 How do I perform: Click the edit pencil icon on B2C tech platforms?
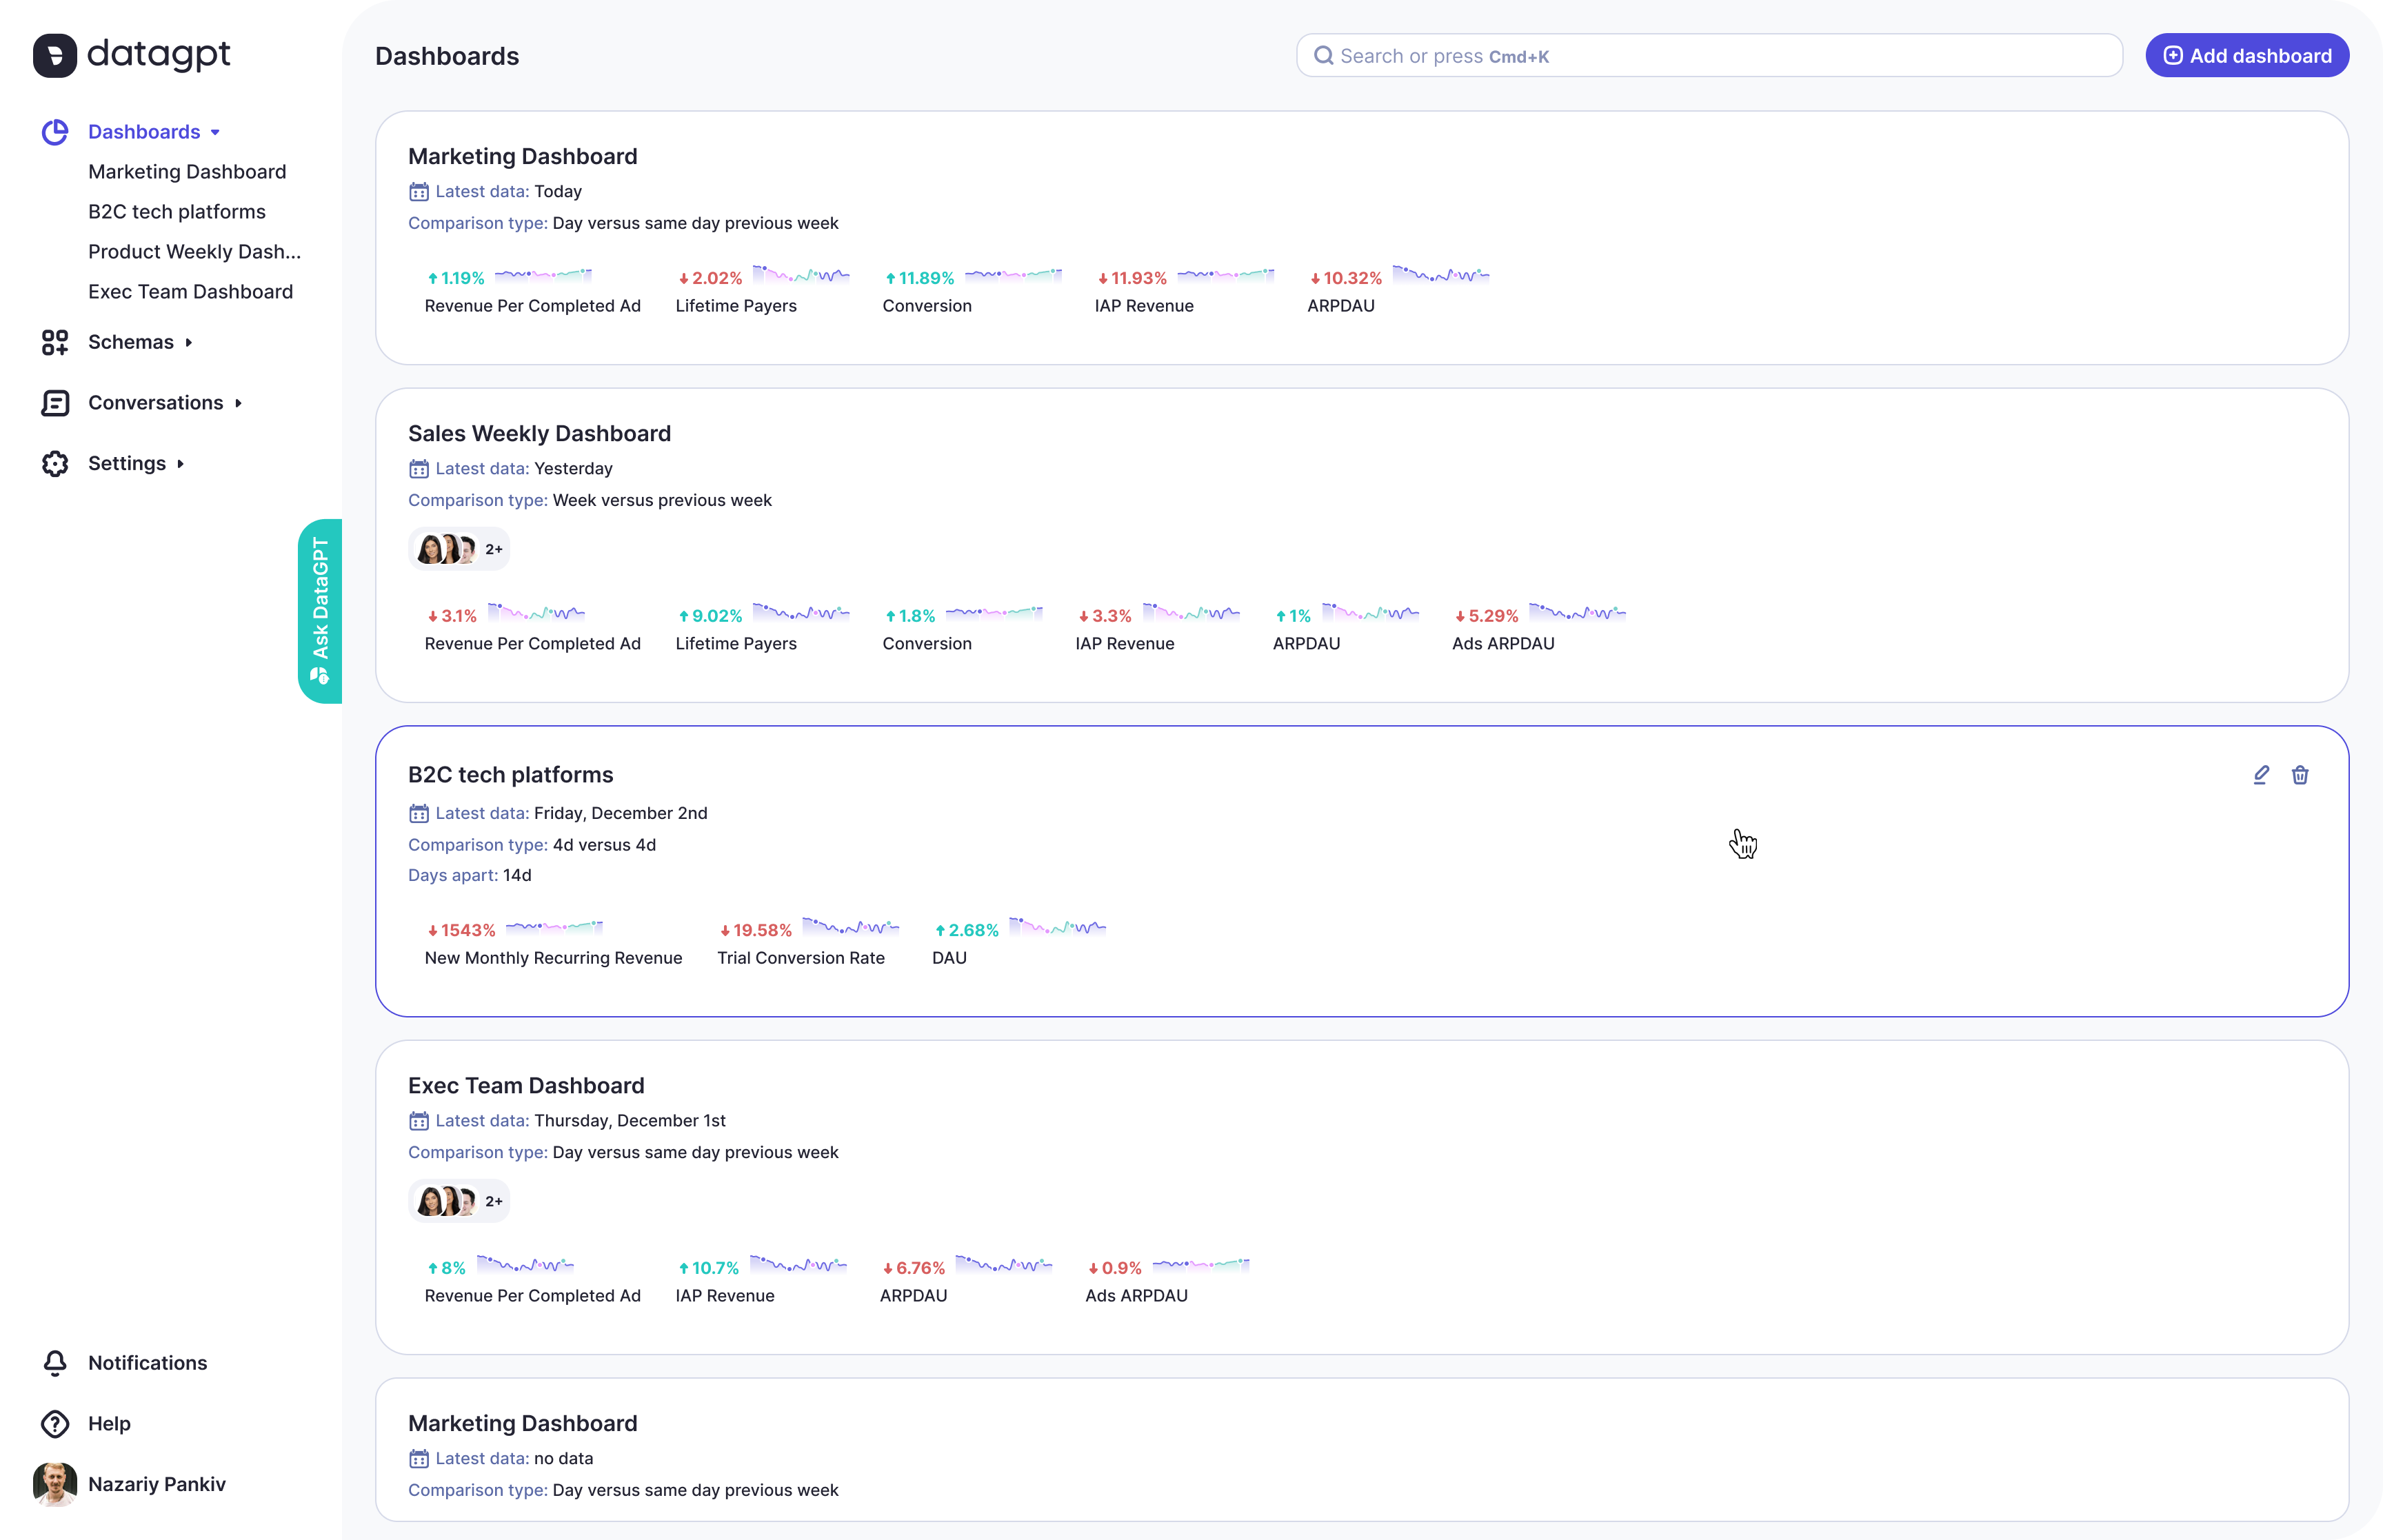[2261, 775]
